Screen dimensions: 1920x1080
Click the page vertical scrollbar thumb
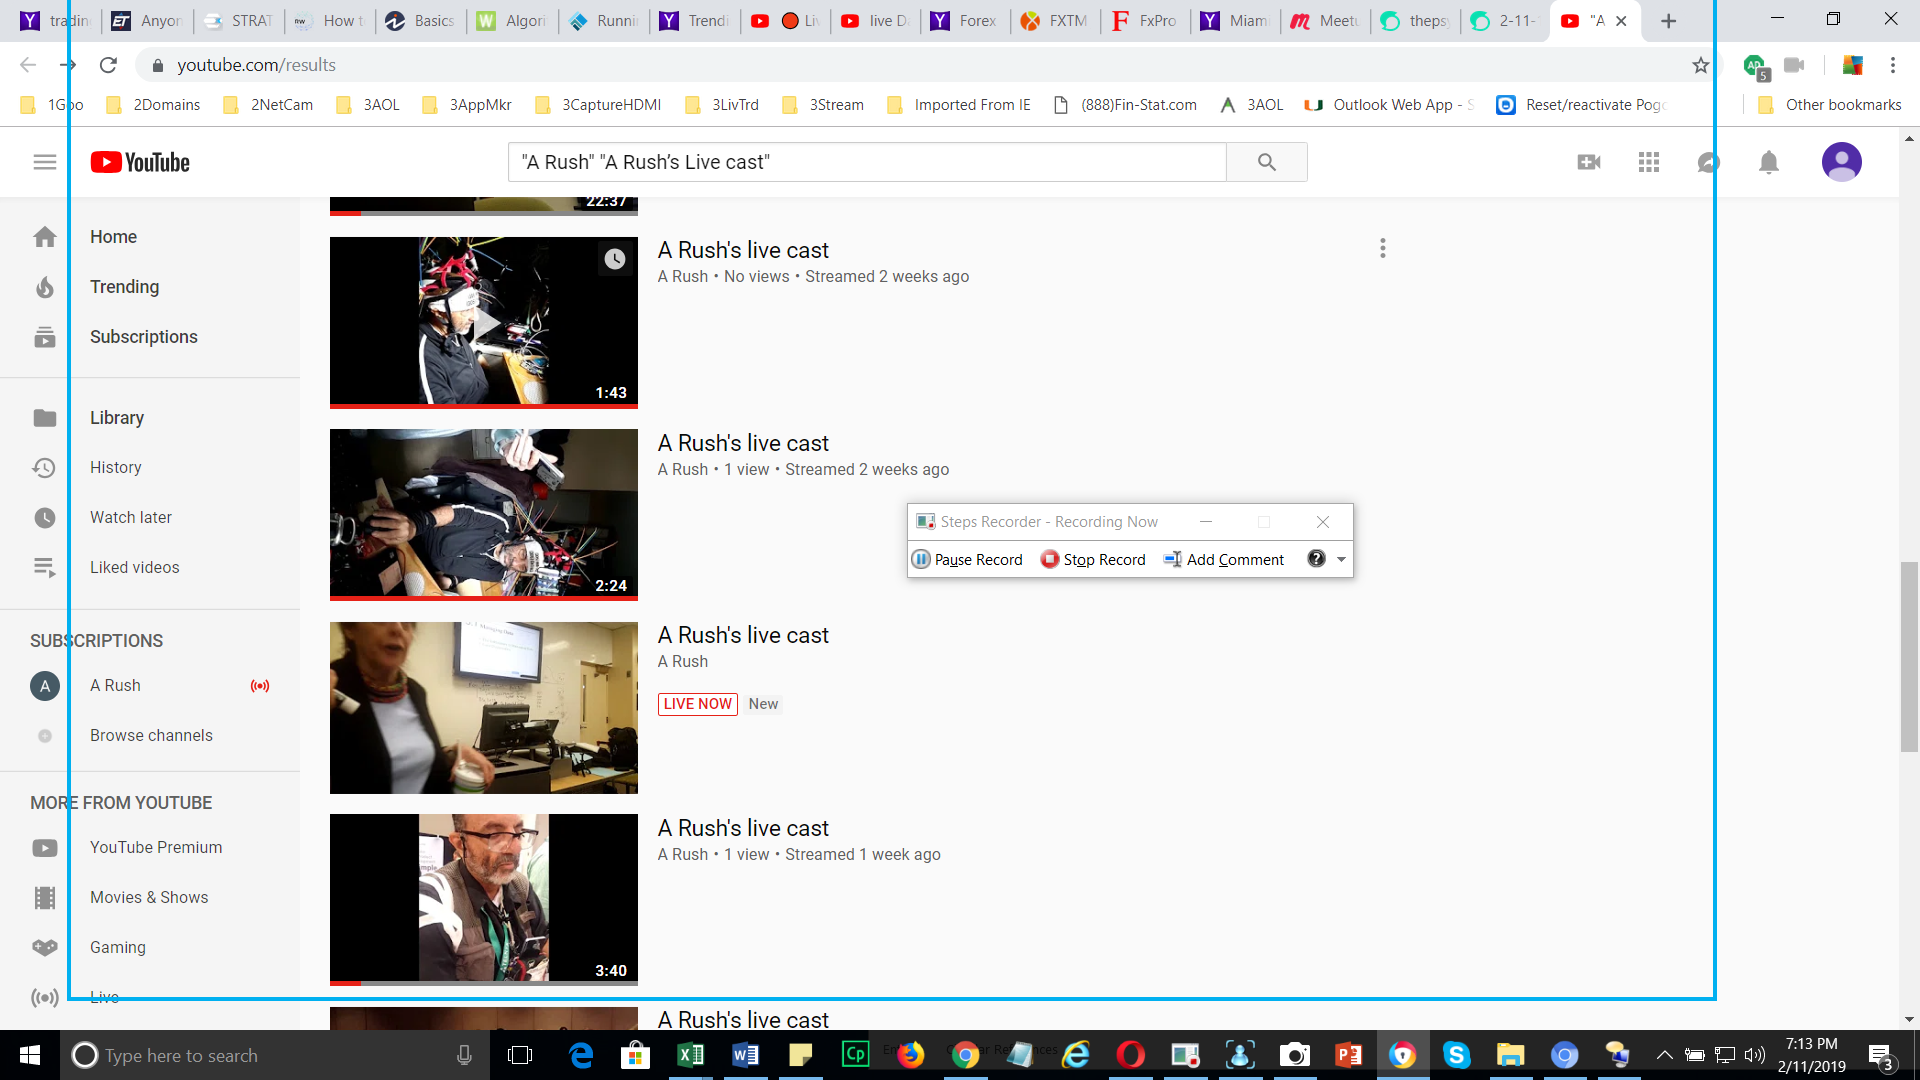(1909, 656)
